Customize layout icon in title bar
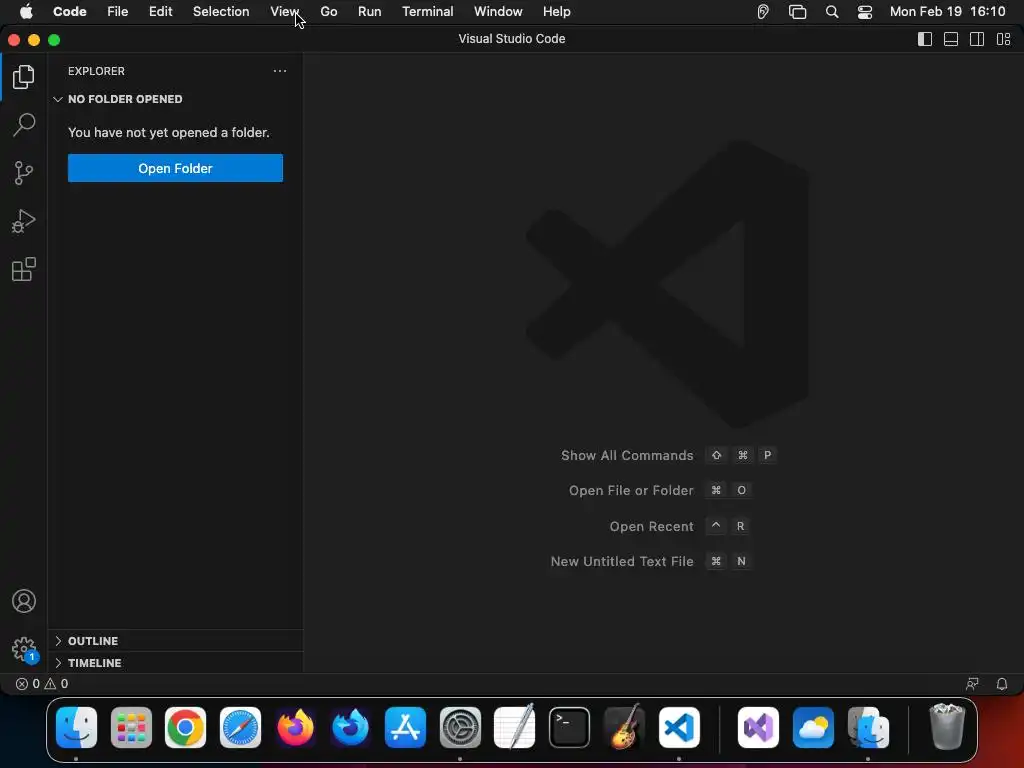 pos(1004,39)
